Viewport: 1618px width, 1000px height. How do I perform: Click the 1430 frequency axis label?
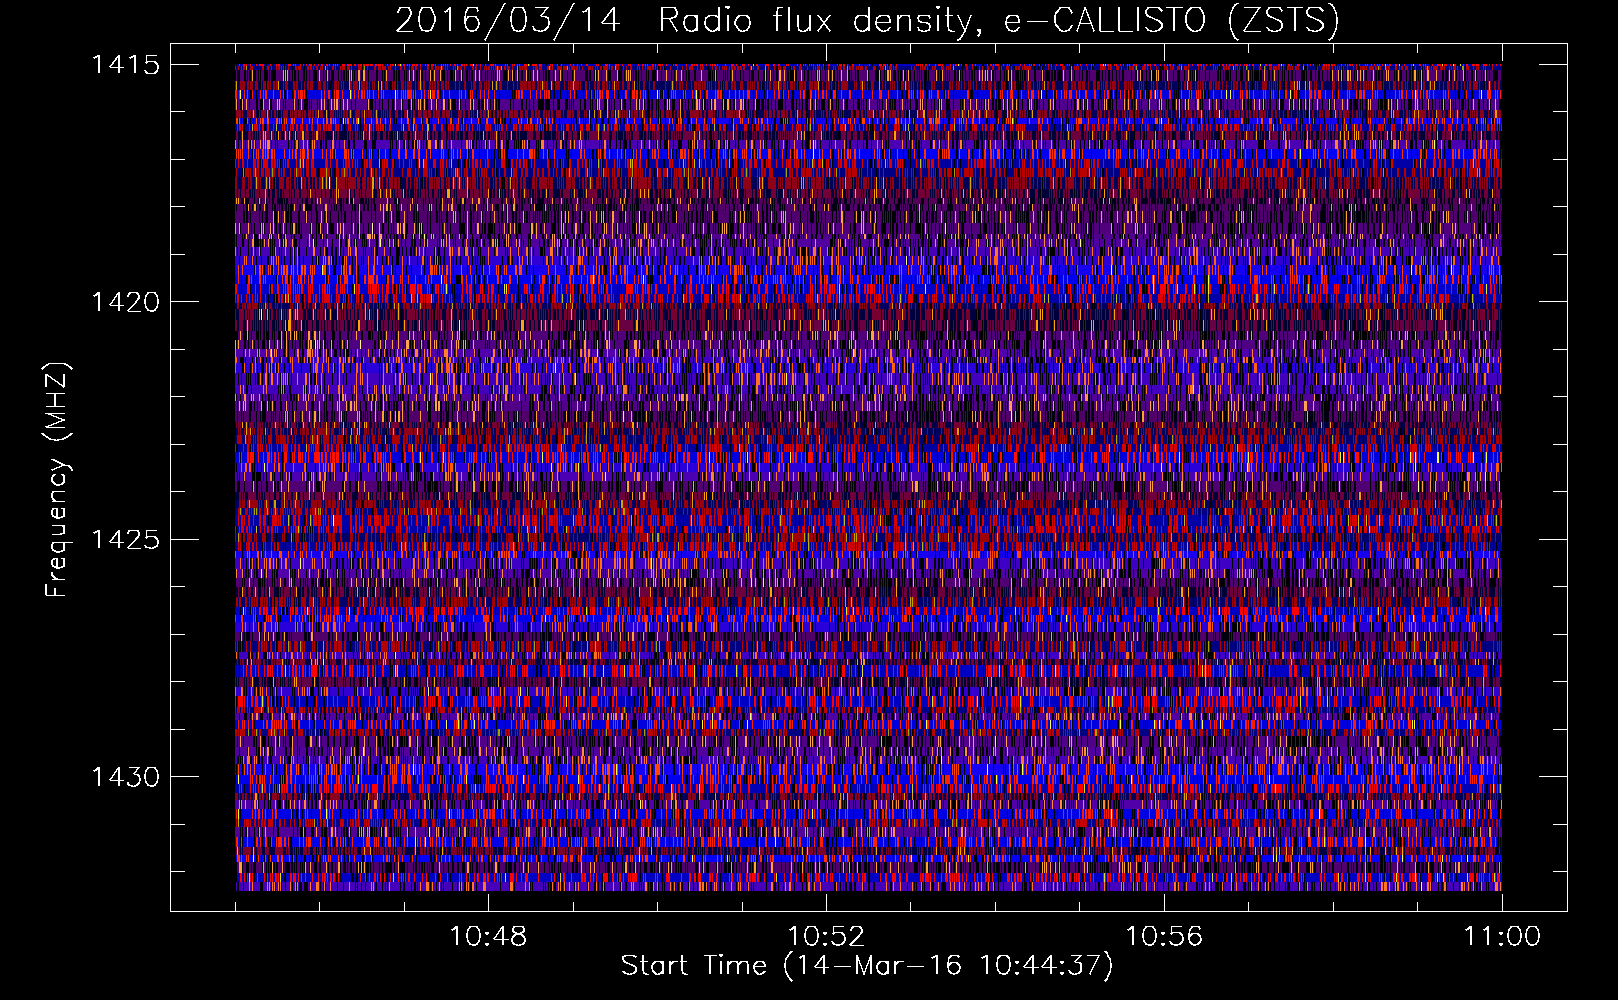[x=125, y=777]
